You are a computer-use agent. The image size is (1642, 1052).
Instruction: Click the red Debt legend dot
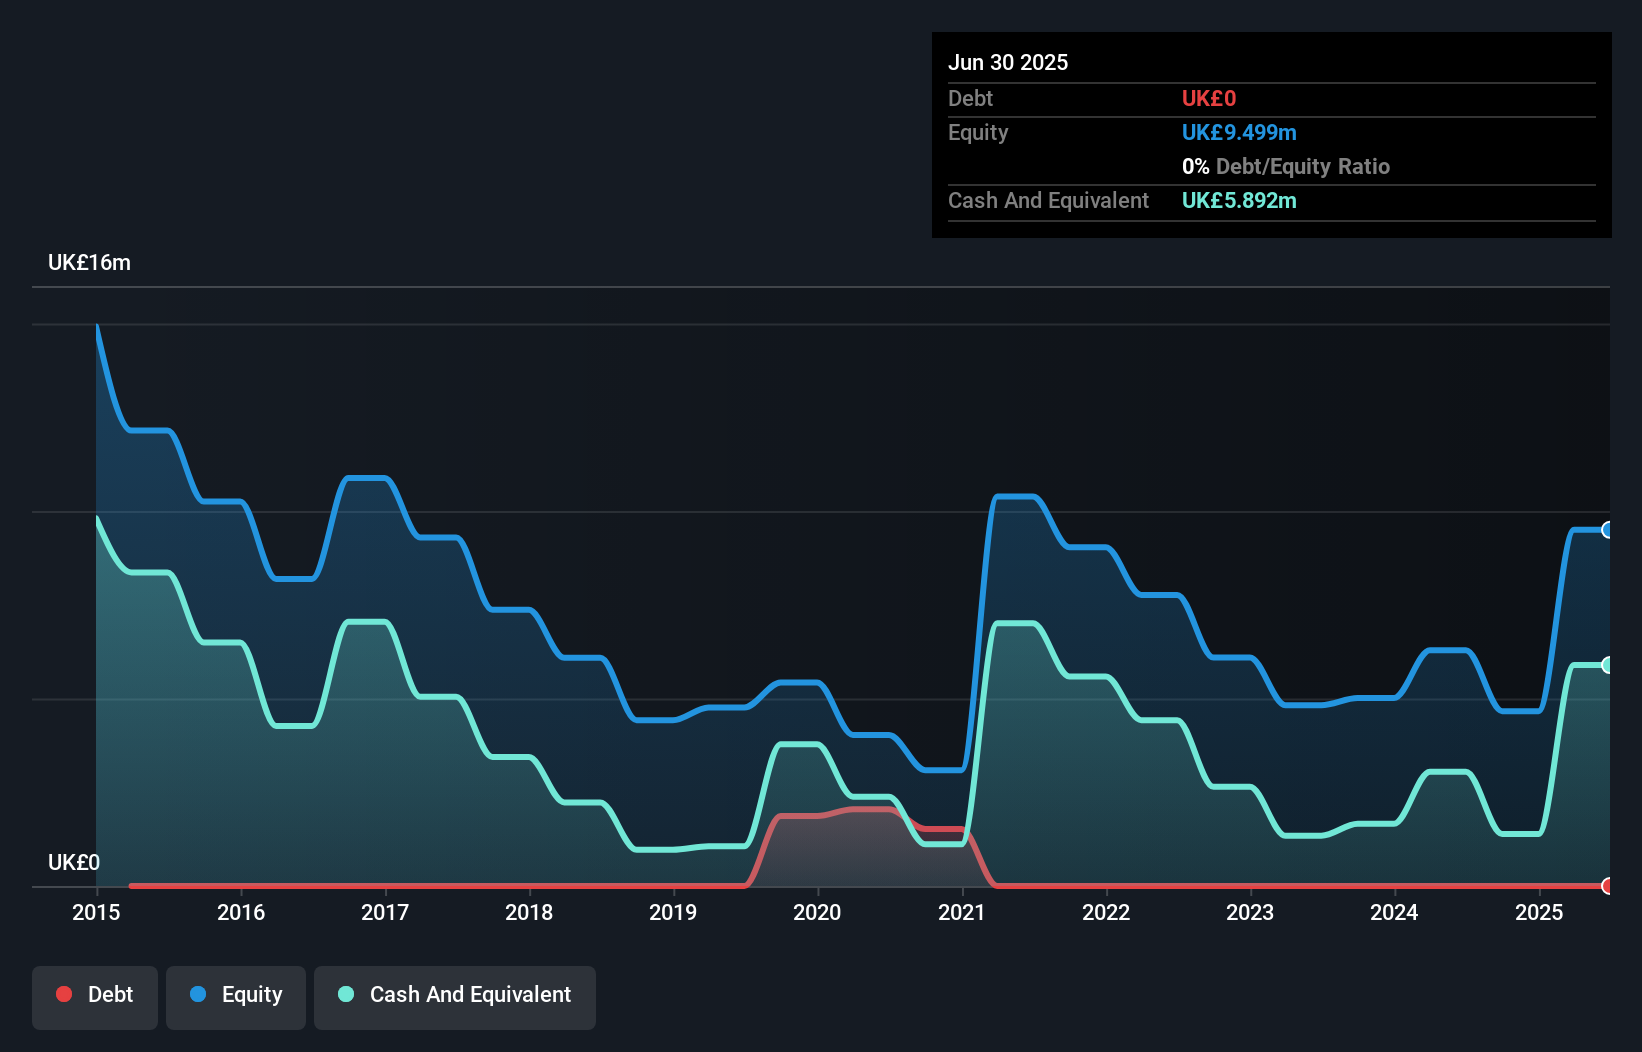click(63, 994)
